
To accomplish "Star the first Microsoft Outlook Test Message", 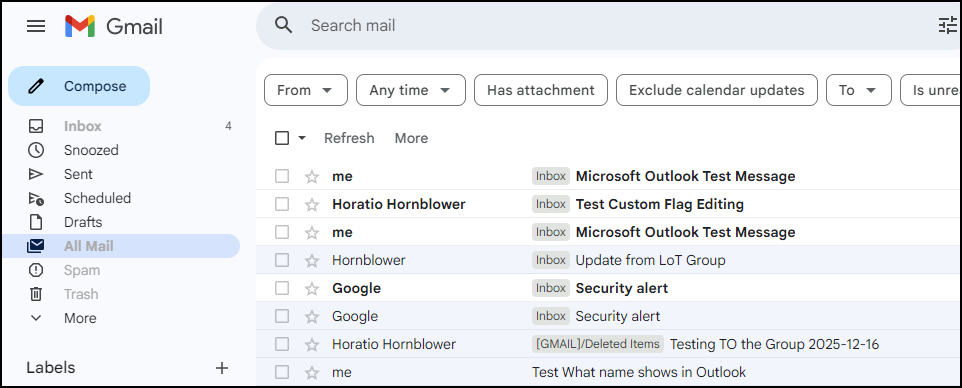I will pyautogui.click(x=312, y=177).
